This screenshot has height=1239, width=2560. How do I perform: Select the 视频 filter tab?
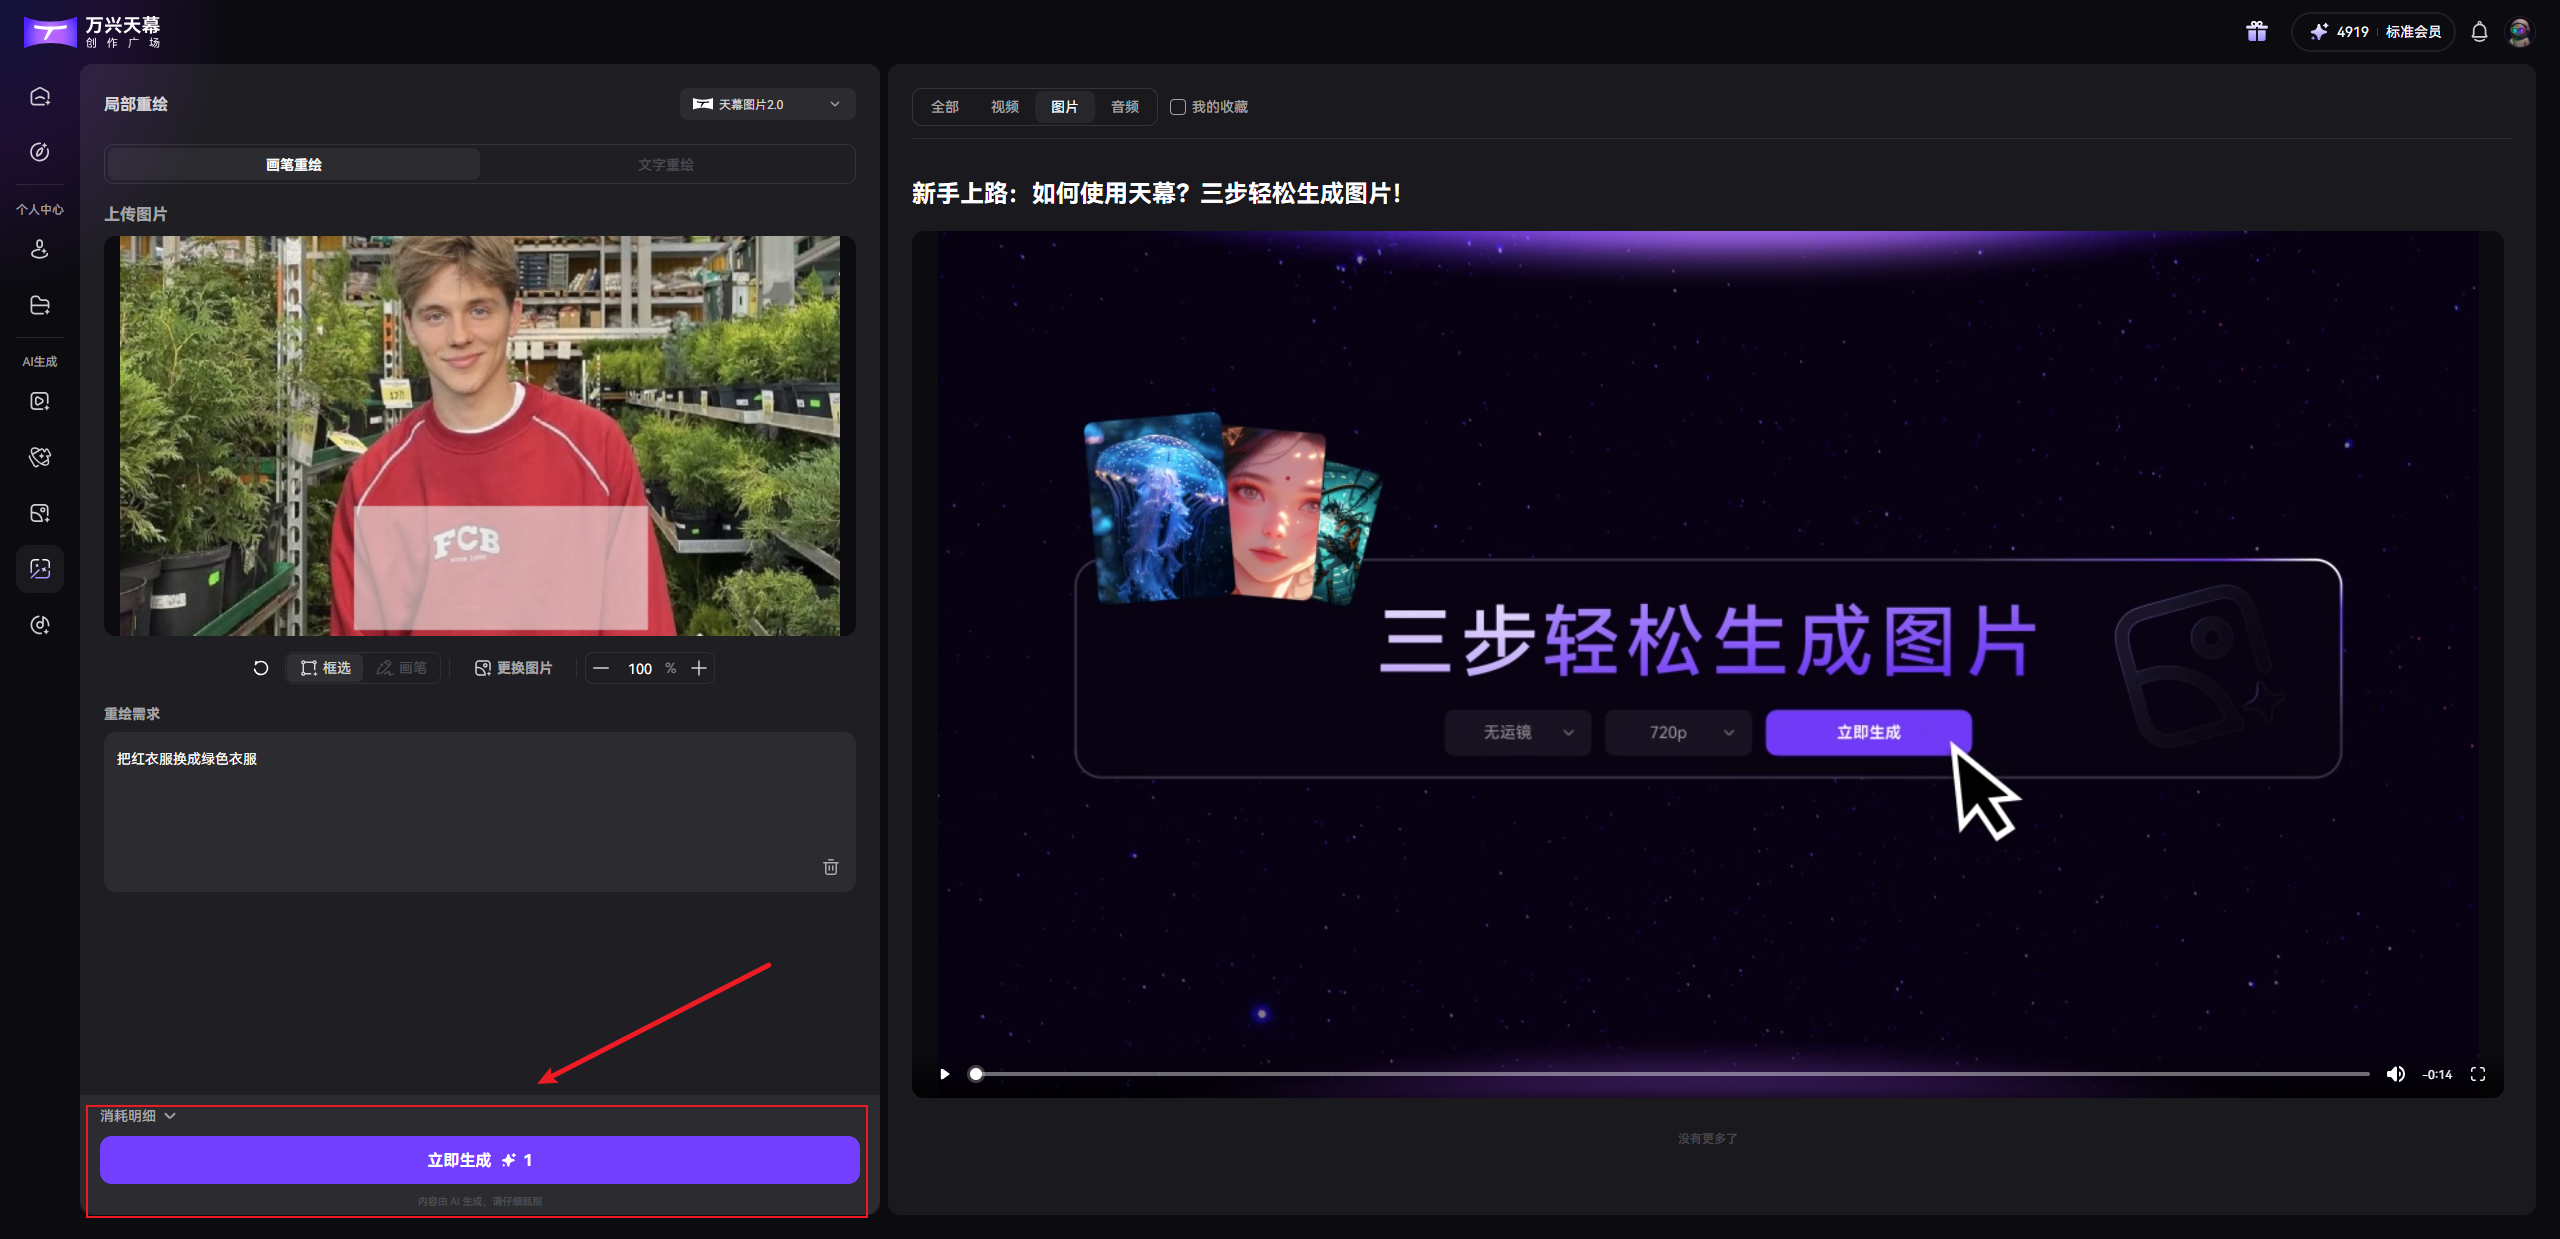(1004, 107)
